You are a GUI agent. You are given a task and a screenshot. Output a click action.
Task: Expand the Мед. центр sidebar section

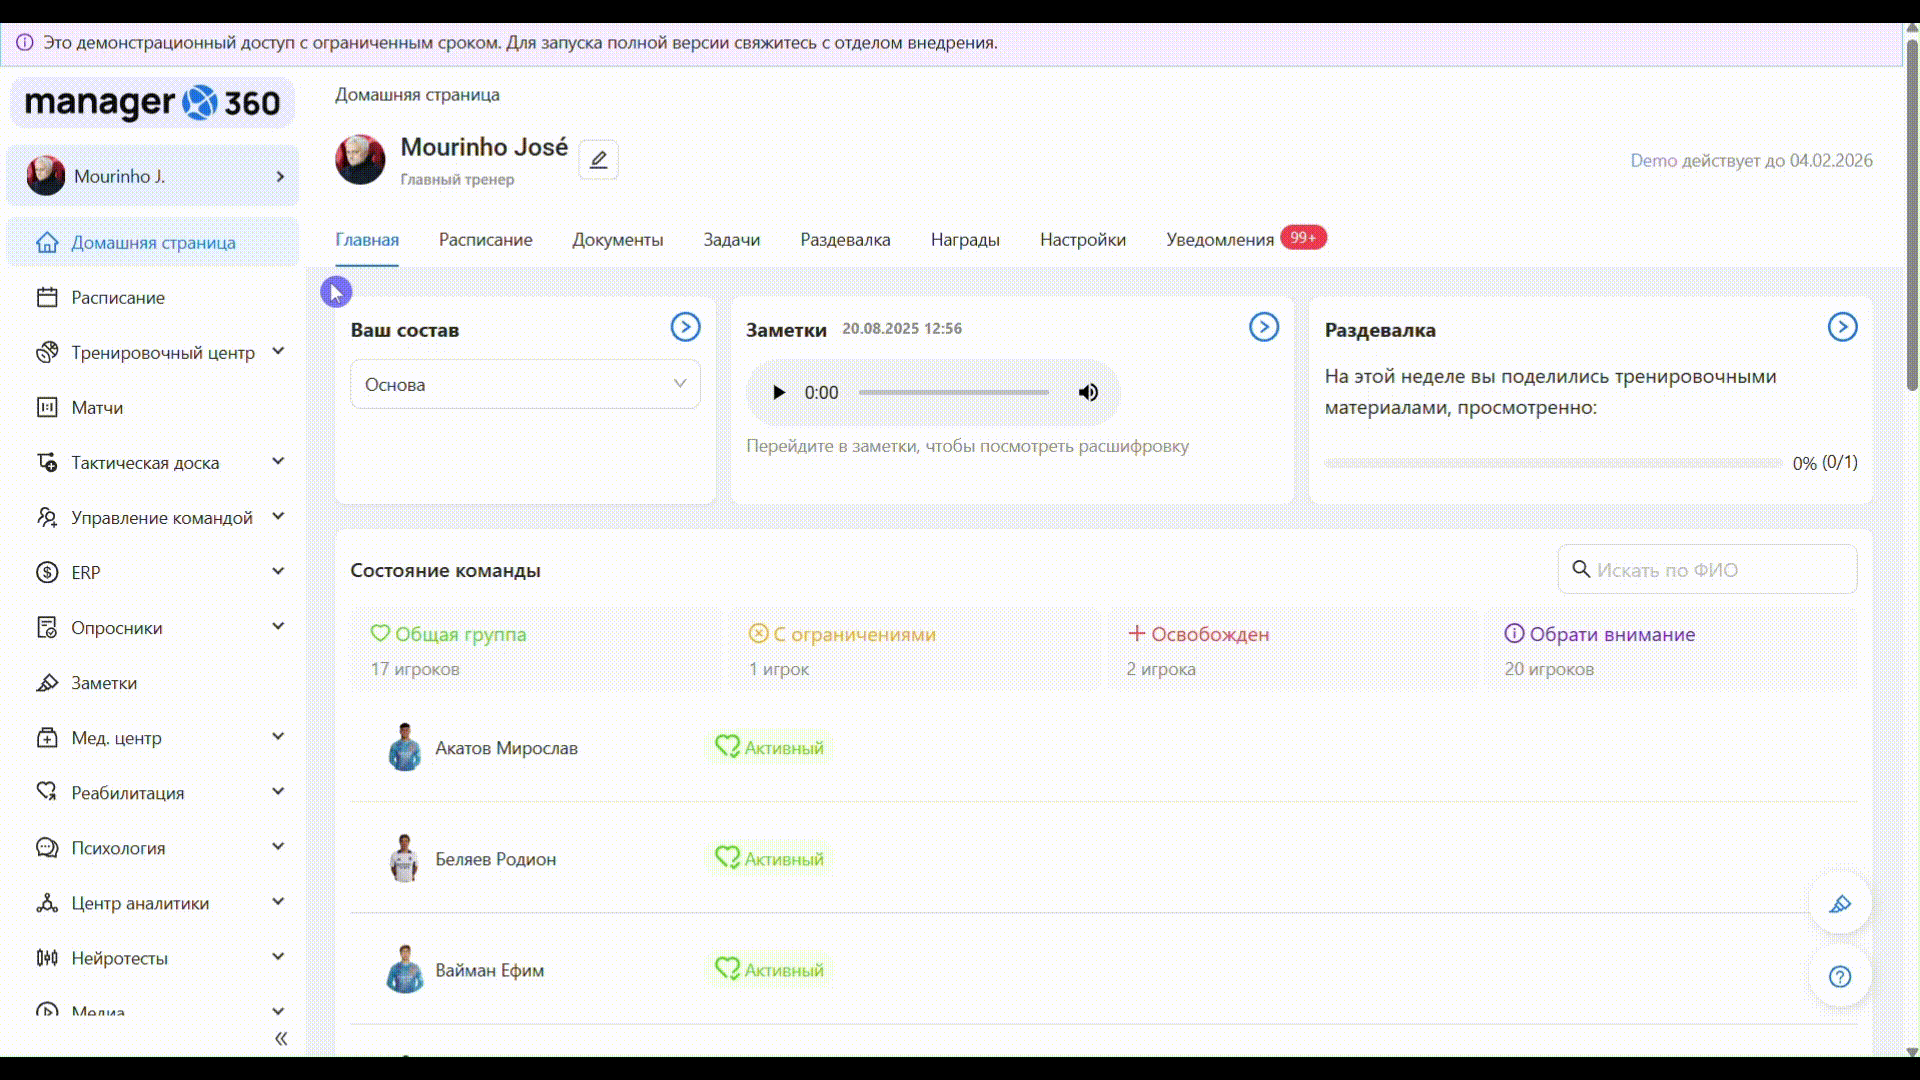(x=116, y=738)
